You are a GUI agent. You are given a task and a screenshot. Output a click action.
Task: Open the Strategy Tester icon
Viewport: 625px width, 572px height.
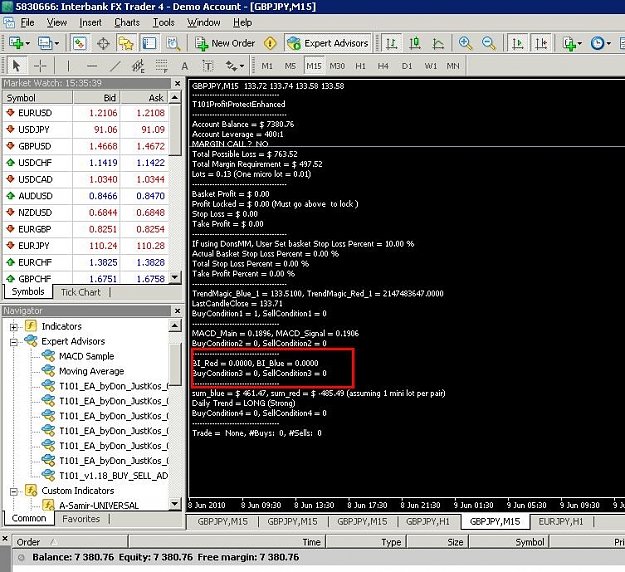(x=173, y=43)
